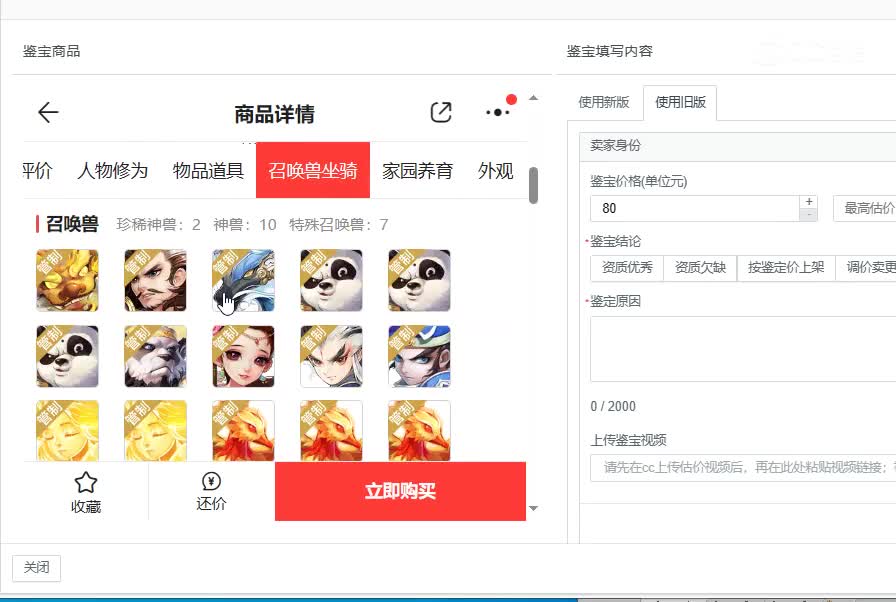Click the 鉴宝商品 panel title
The height and width of the screenshot is (602, 896).
[51, 51]
